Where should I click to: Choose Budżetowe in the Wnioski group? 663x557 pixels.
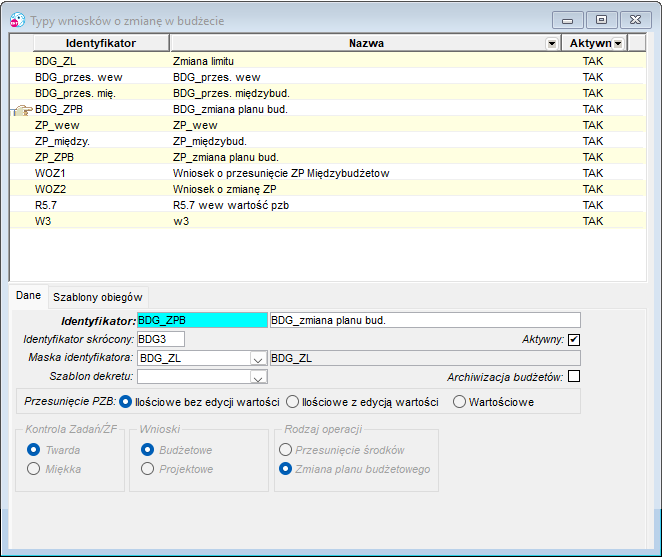[147, 450]
